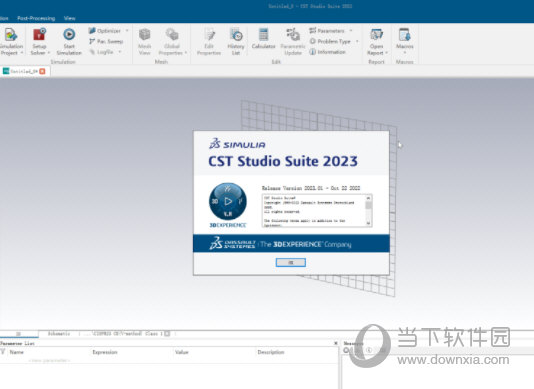Click the CST round logo in dialog

[228, 201]
